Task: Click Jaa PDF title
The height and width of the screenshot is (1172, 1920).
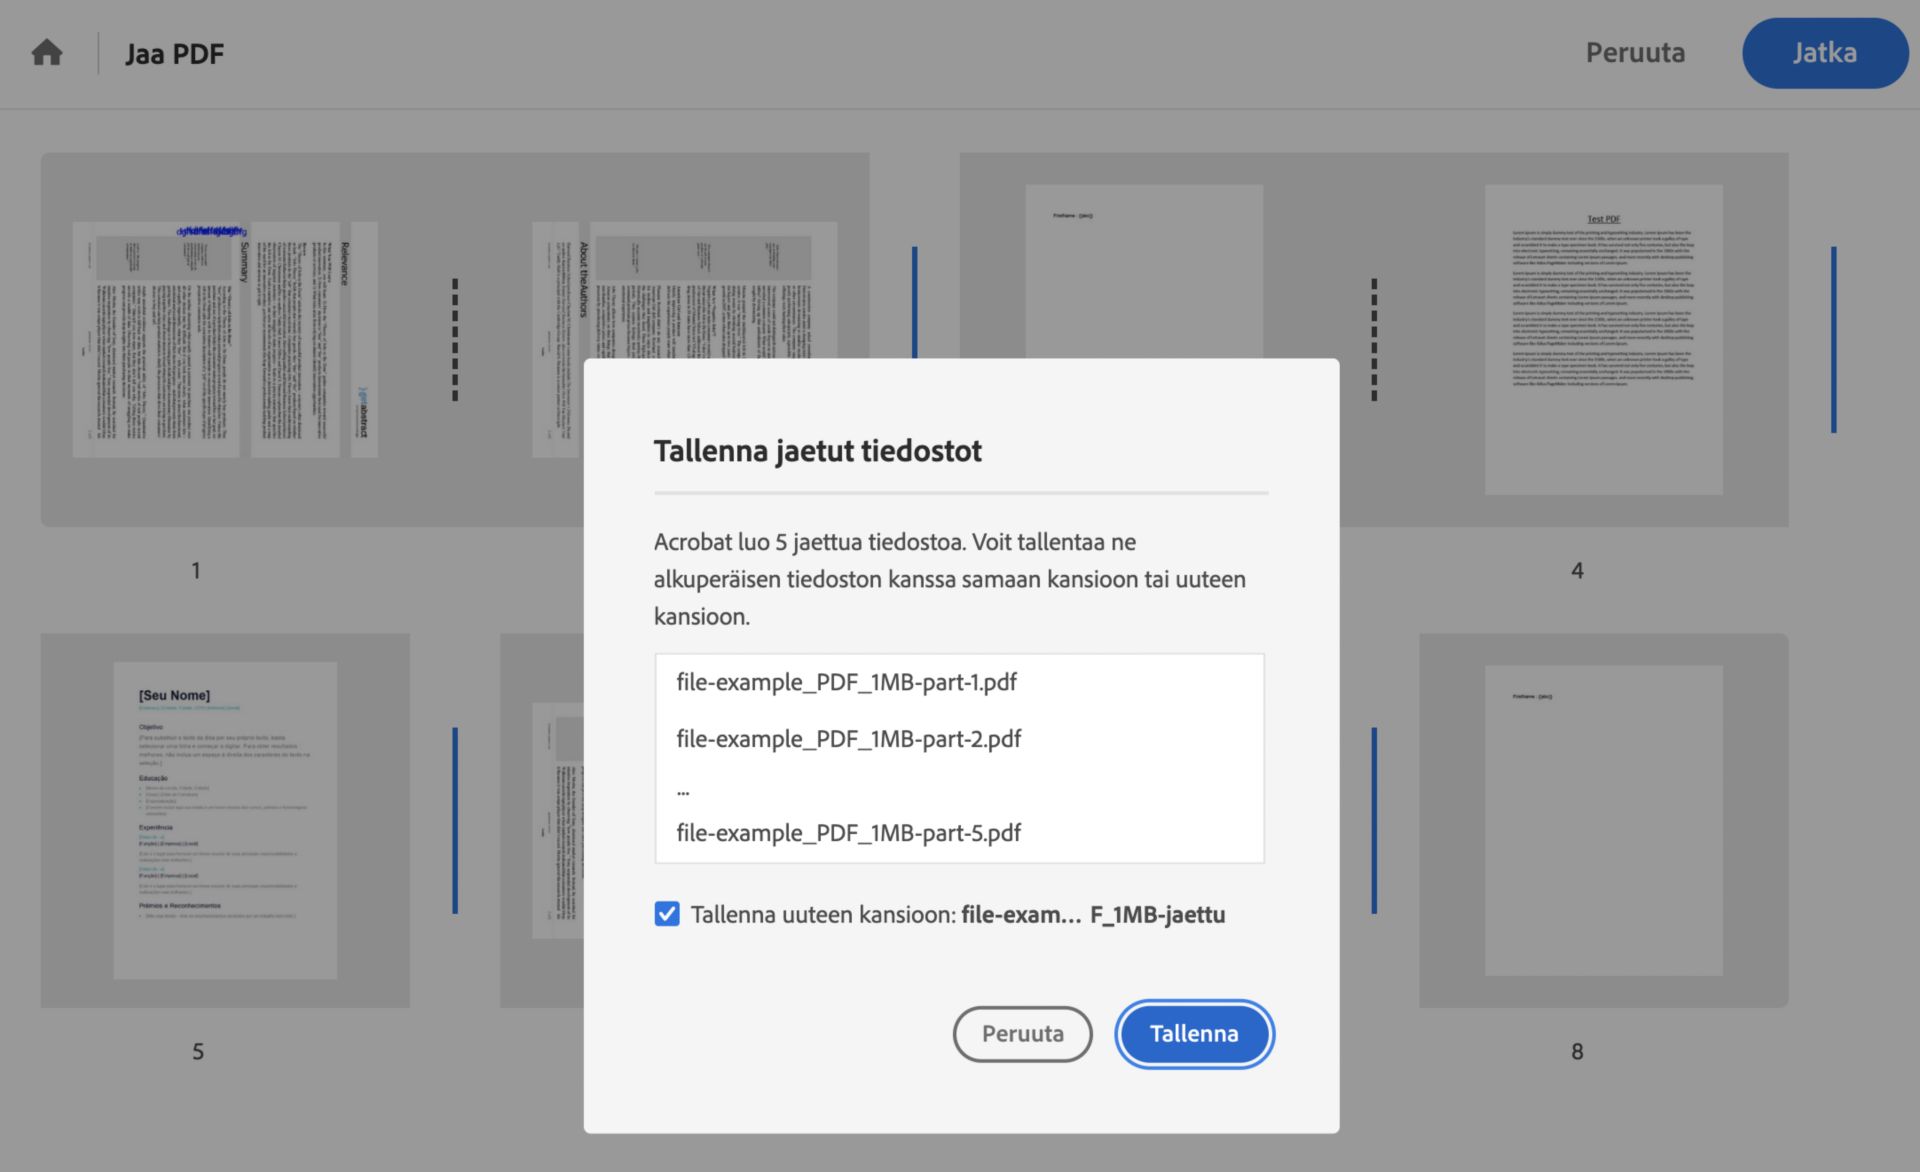Action: pyautogui.click(x=174, y=53)
